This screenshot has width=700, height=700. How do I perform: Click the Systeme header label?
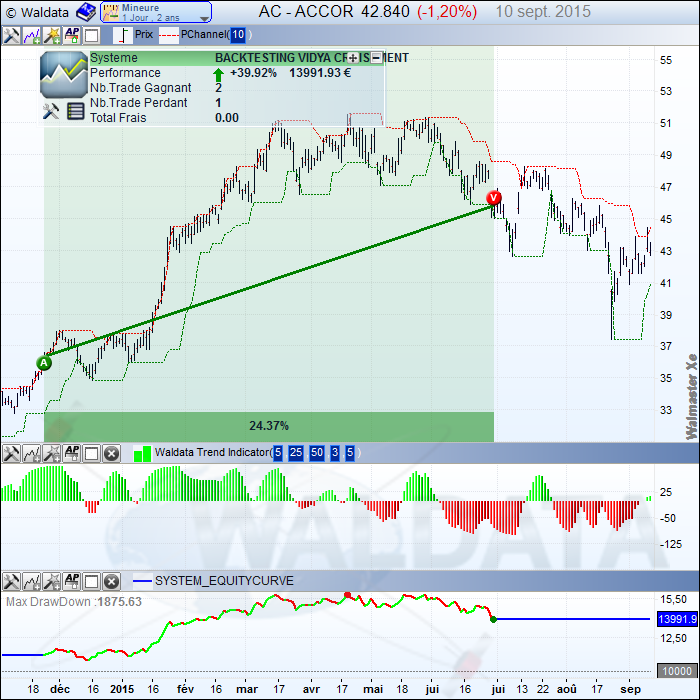114,58
